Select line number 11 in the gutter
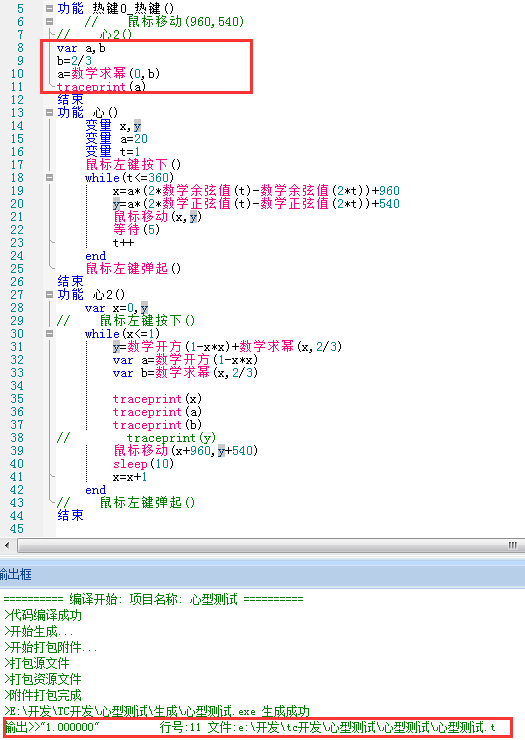 17,87
